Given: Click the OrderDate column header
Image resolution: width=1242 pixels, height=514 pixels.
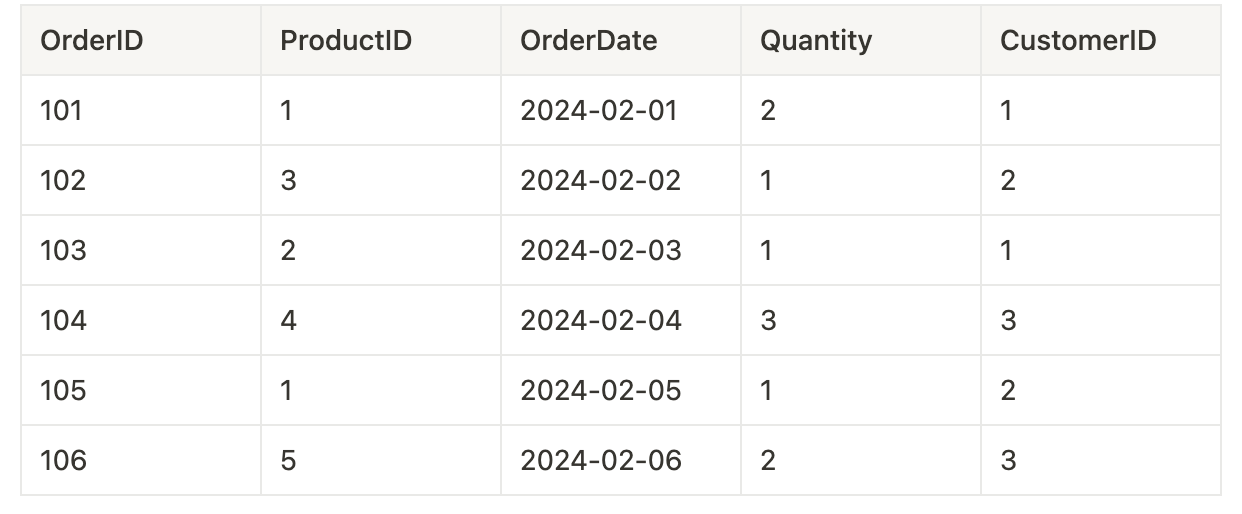Looking at the screenshot, I should point(621,40).
